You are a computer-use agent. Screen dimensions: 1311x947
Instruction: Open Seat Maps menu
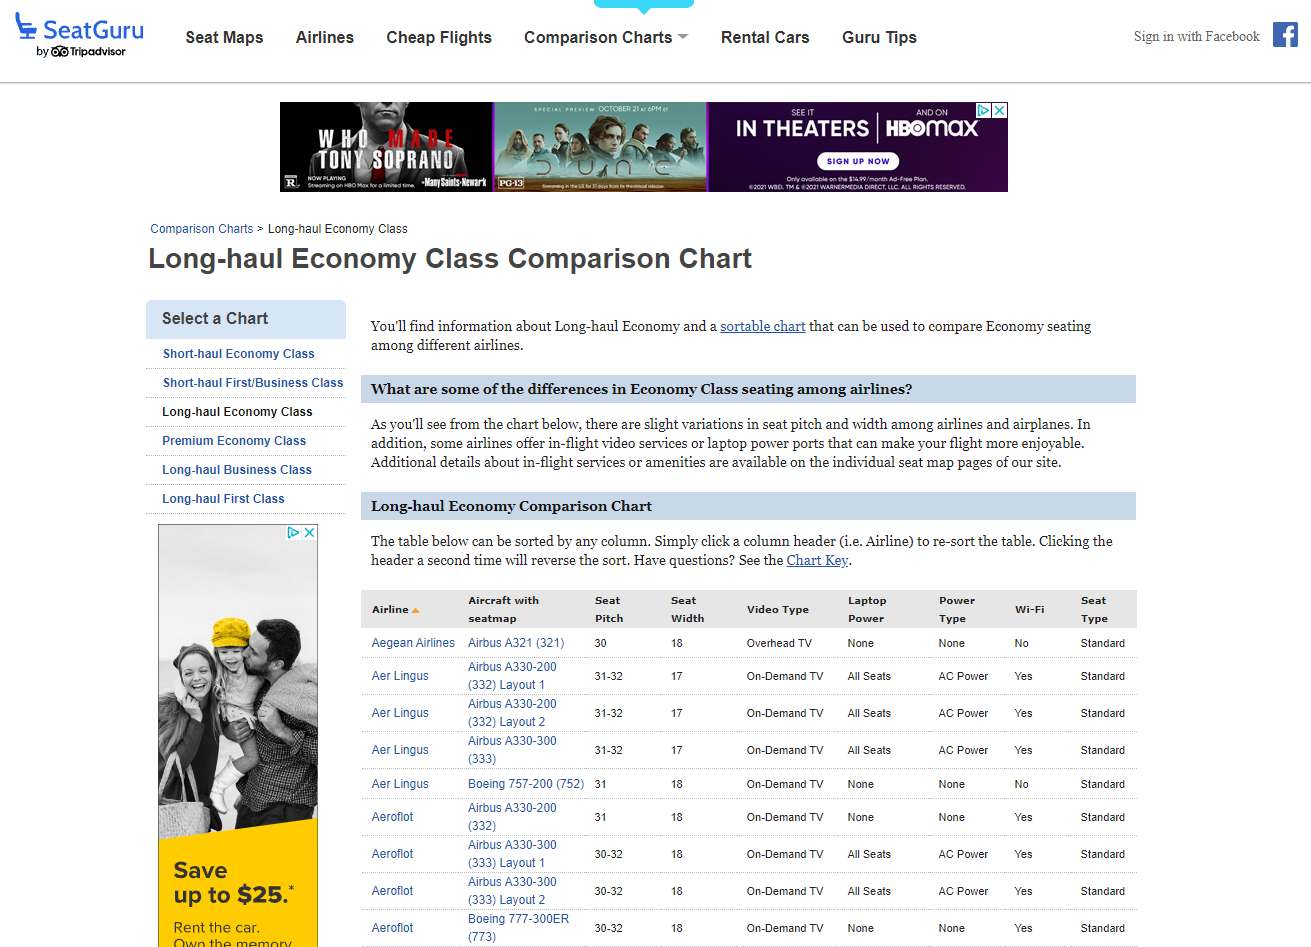point(224,37)
